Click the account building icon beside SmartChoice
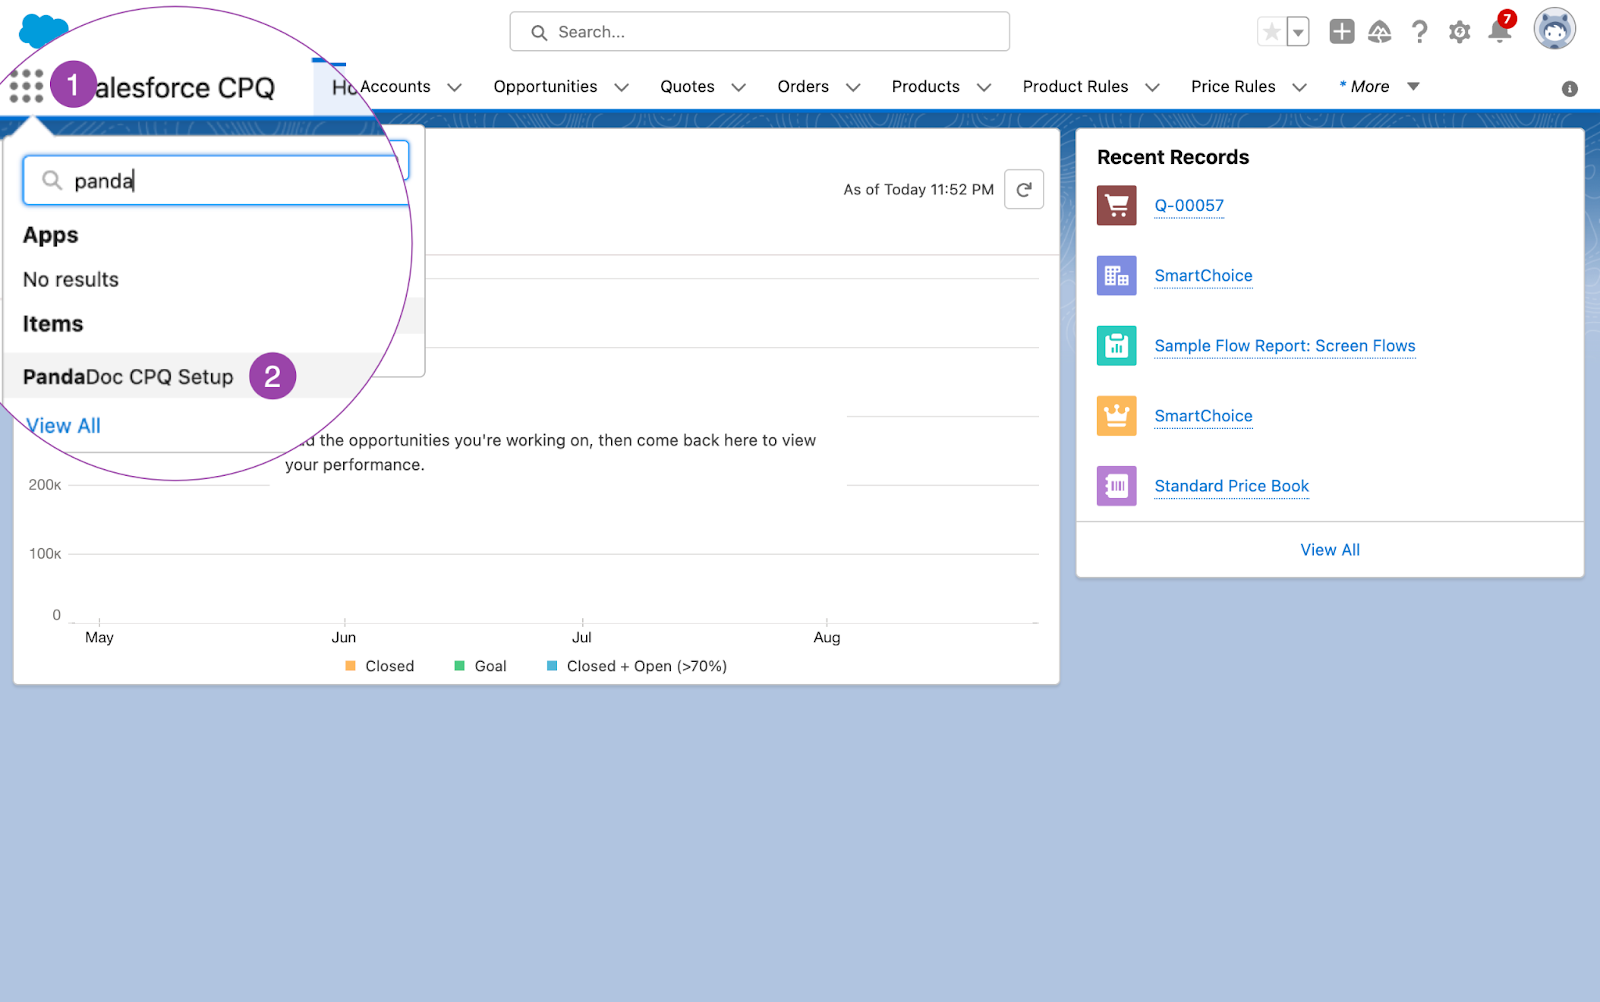This screenshot has width=1600, height=1002. pyautogui.click(x=1117, y=276)
